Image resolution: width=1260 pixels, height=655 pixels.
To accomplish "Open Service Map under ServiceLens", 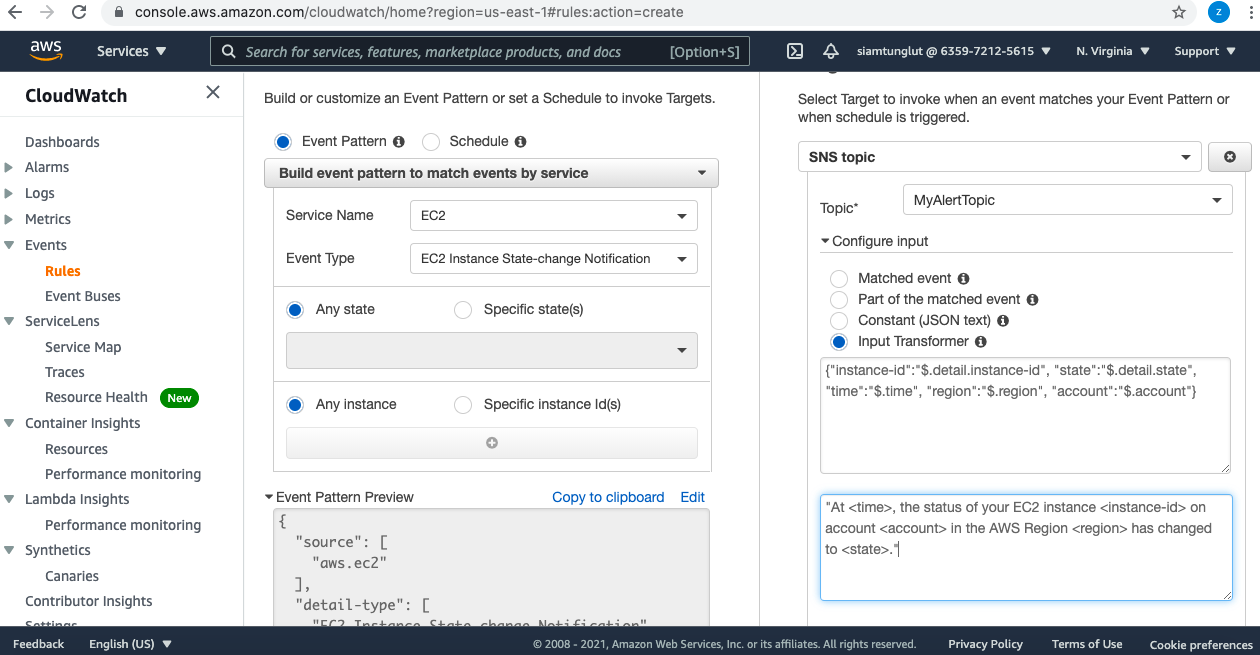I will (83, 347).
